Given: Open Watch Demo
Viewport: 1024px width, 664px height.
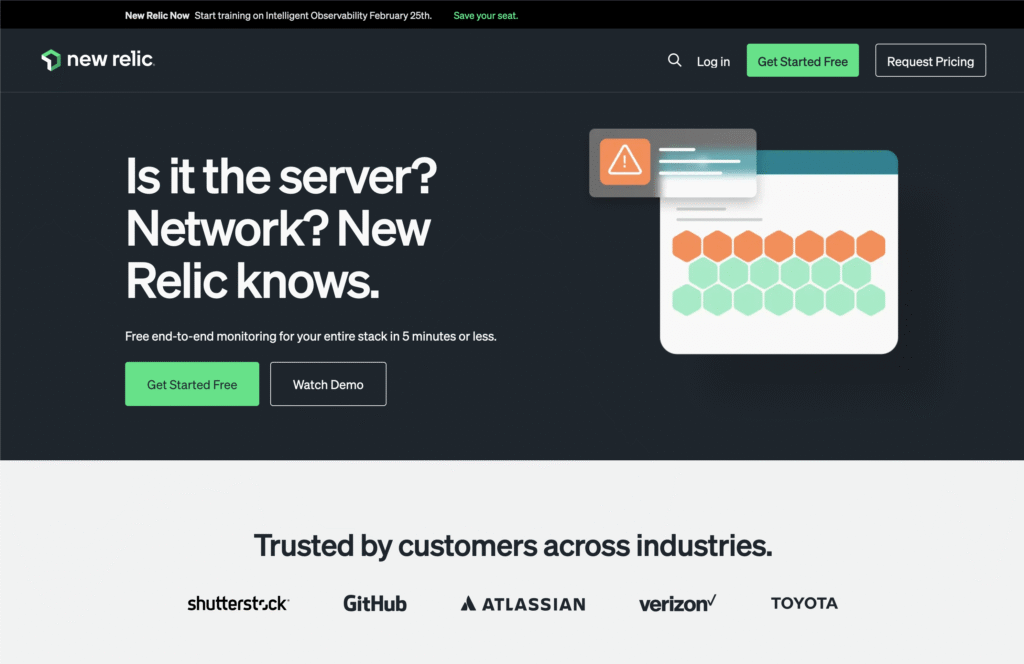Looking at the screenshot, I should pyautogui.click(x=327, y=383).
